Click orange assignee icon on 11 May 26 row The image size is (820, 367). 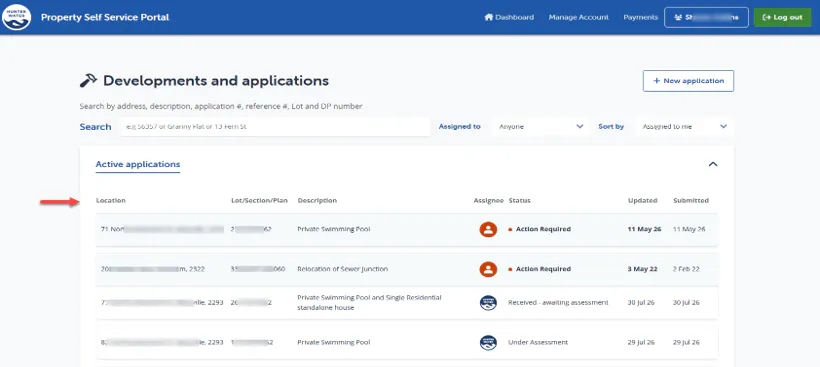pos(488,229)
